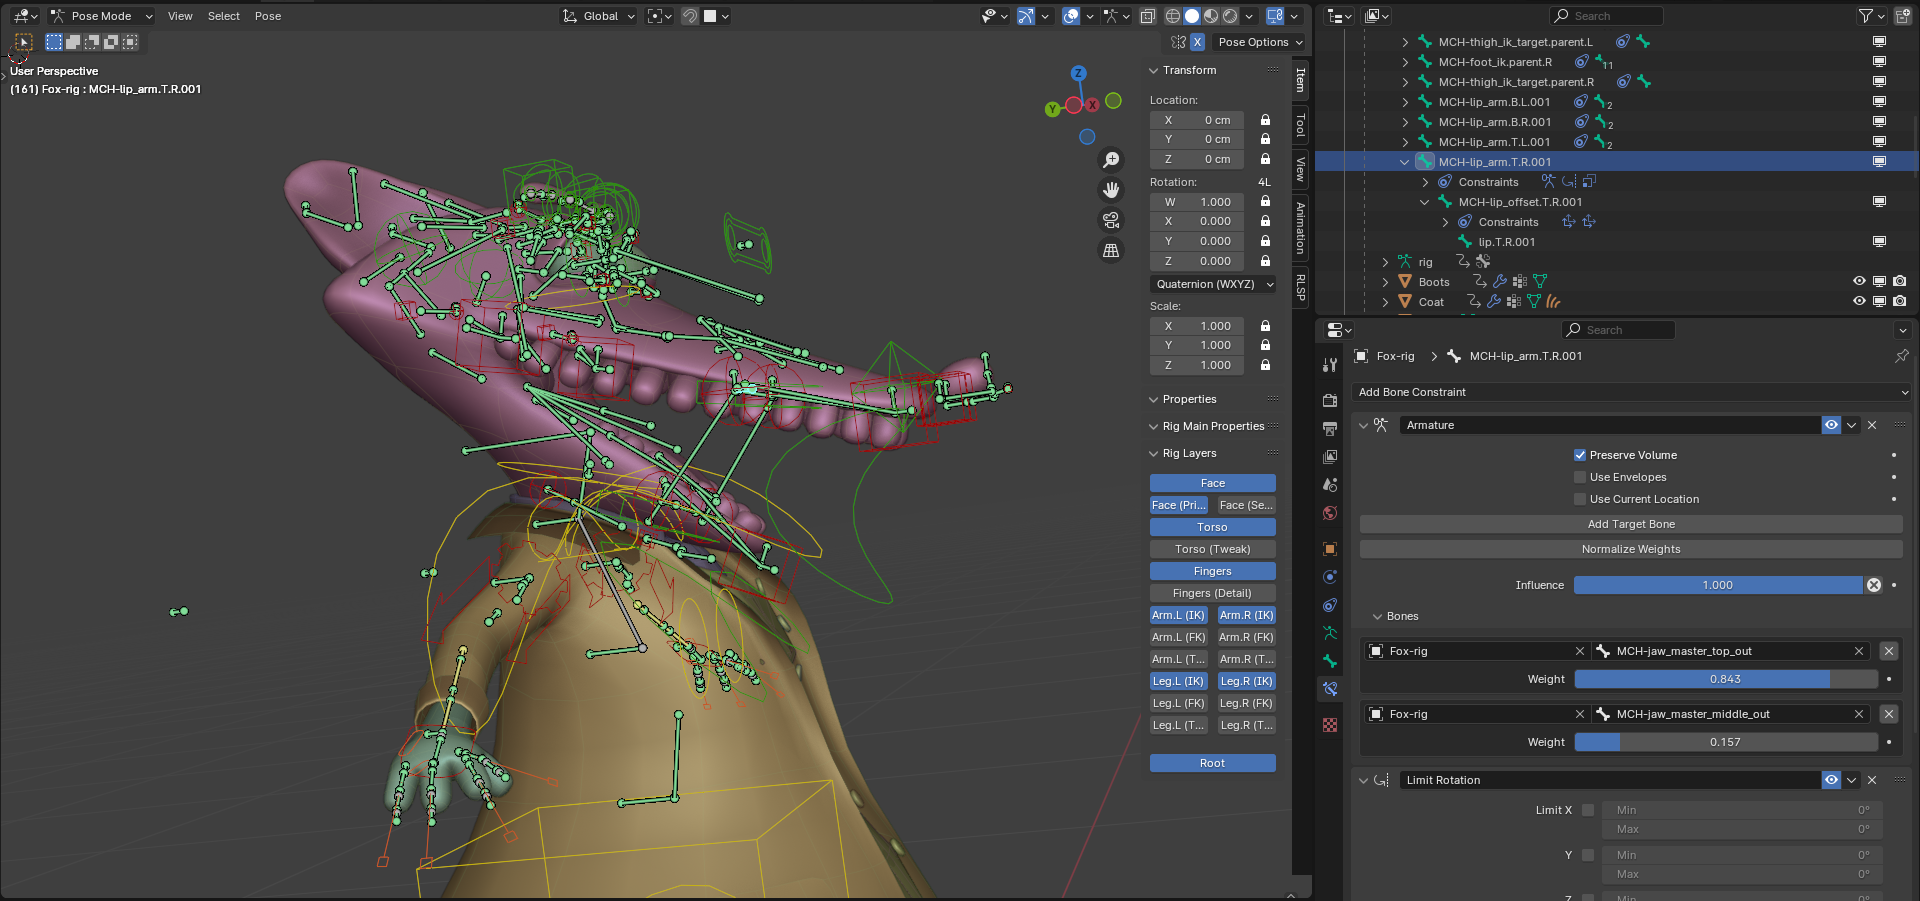The height and width of the screenshot is (901, 1920).
Task: Remove the MCH-jaw_master_top_out target bone
Action: (x=1889, y=651)
